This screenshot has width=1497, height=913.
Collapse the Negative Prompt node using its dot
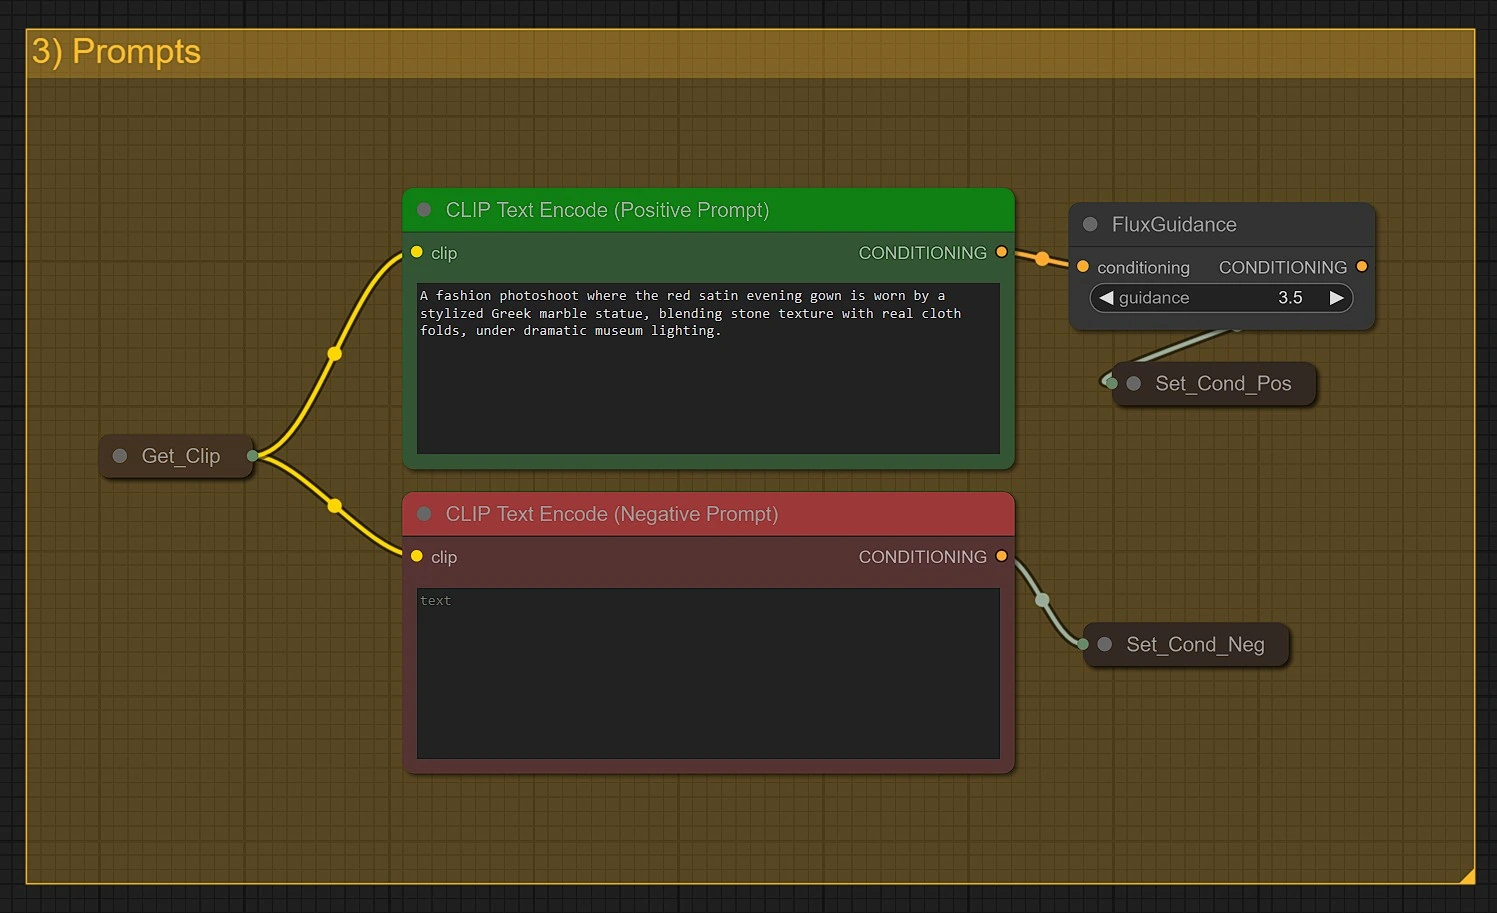tap(424, 514)
